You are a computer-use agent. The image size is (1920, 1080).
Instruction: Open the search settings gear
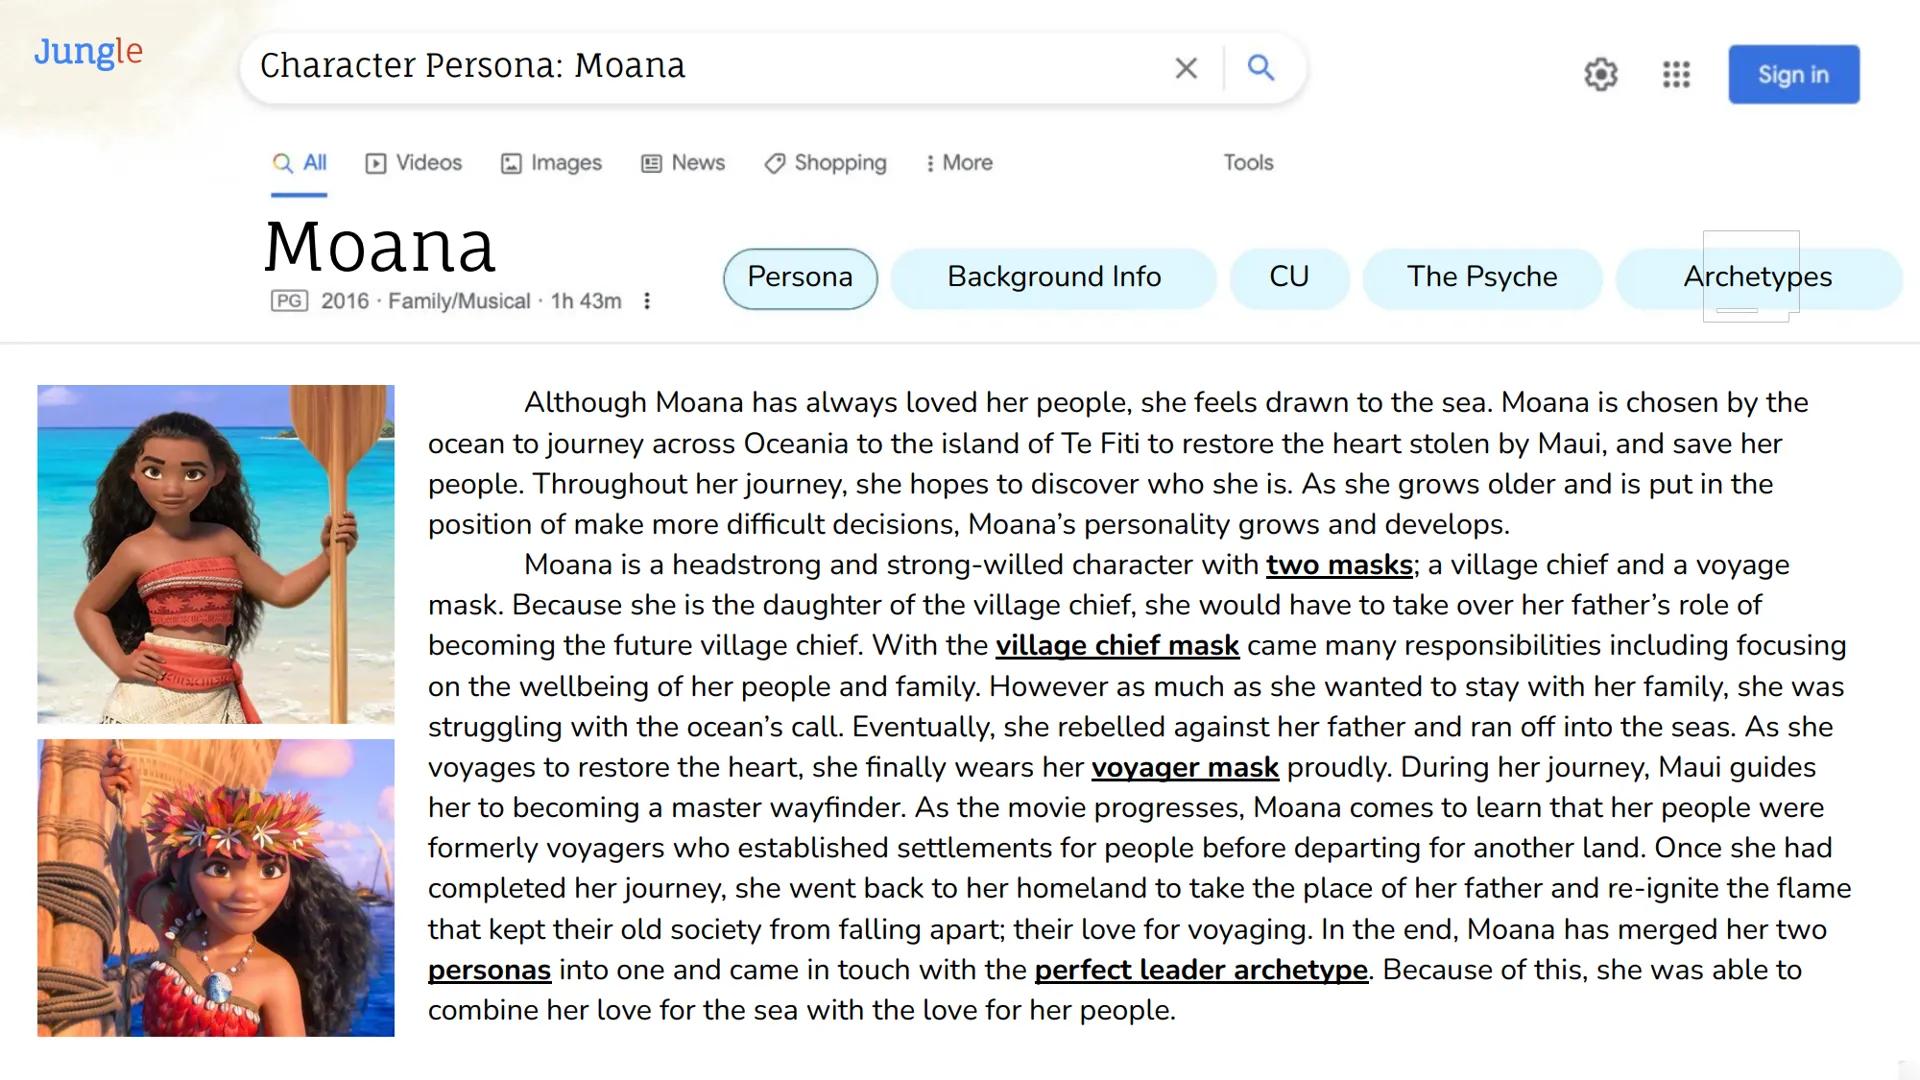click(x=1600, y=74)
